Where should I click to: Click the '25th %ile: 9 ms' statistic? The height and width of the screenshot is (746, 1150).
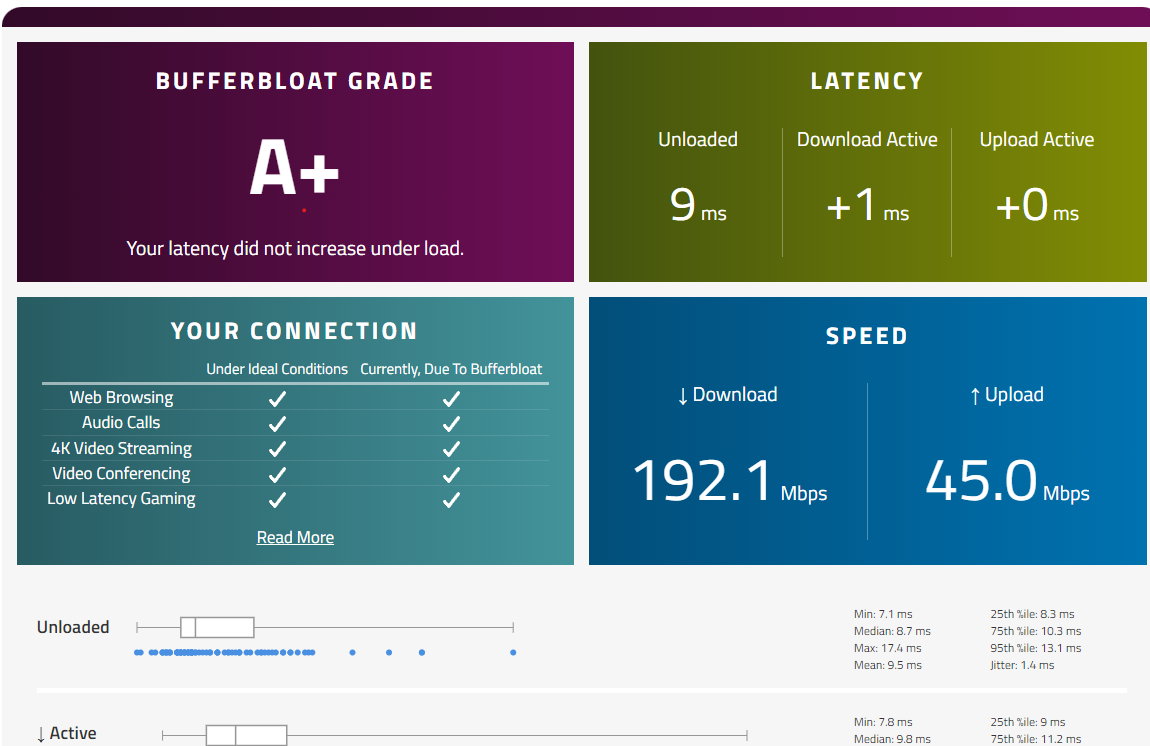coord(1028,722)
